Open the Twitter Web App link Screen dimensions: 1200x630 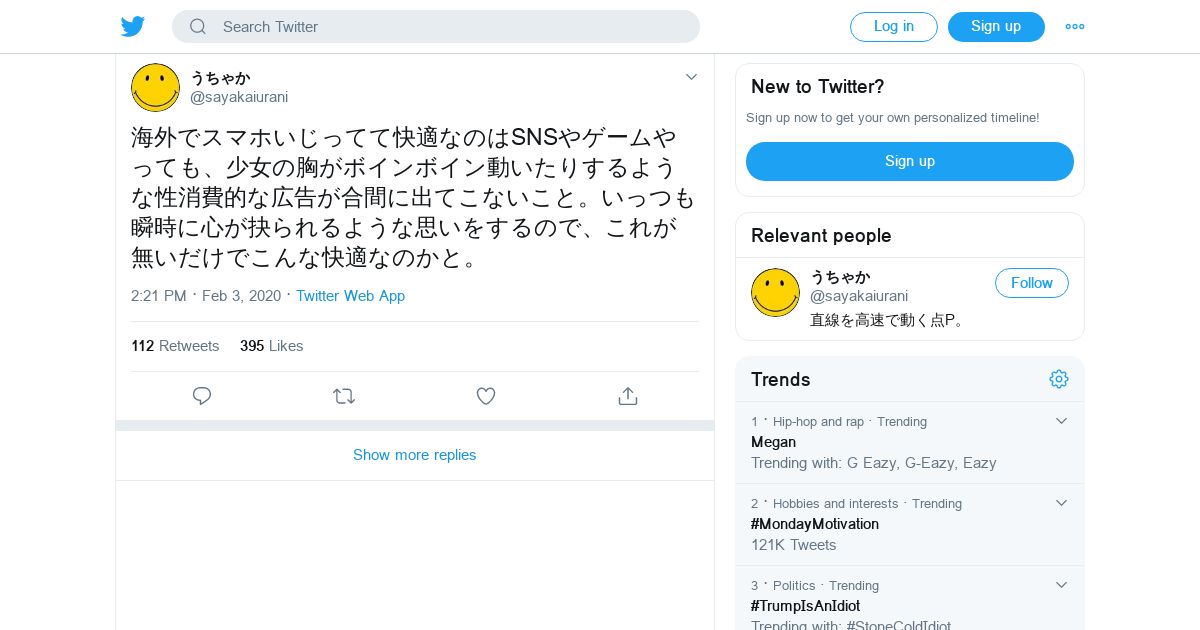pos(350,296)
